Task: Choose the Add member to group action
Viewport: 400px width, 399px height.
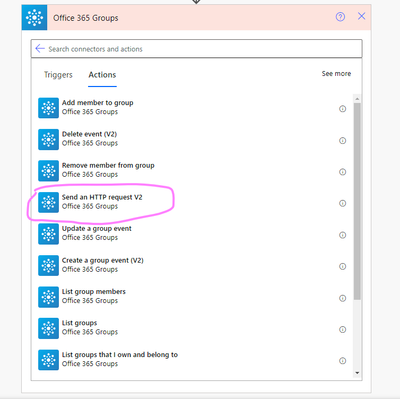Action: pyautogui.click(x=192, y=108)
